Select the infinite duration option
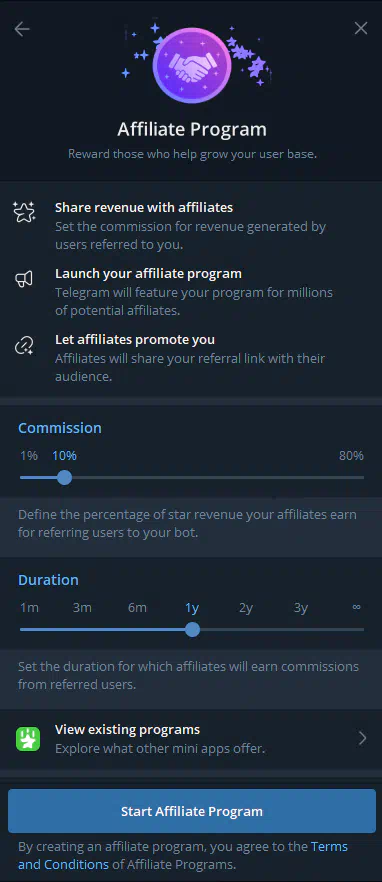 pyautogui.click(x=356, y=607)
